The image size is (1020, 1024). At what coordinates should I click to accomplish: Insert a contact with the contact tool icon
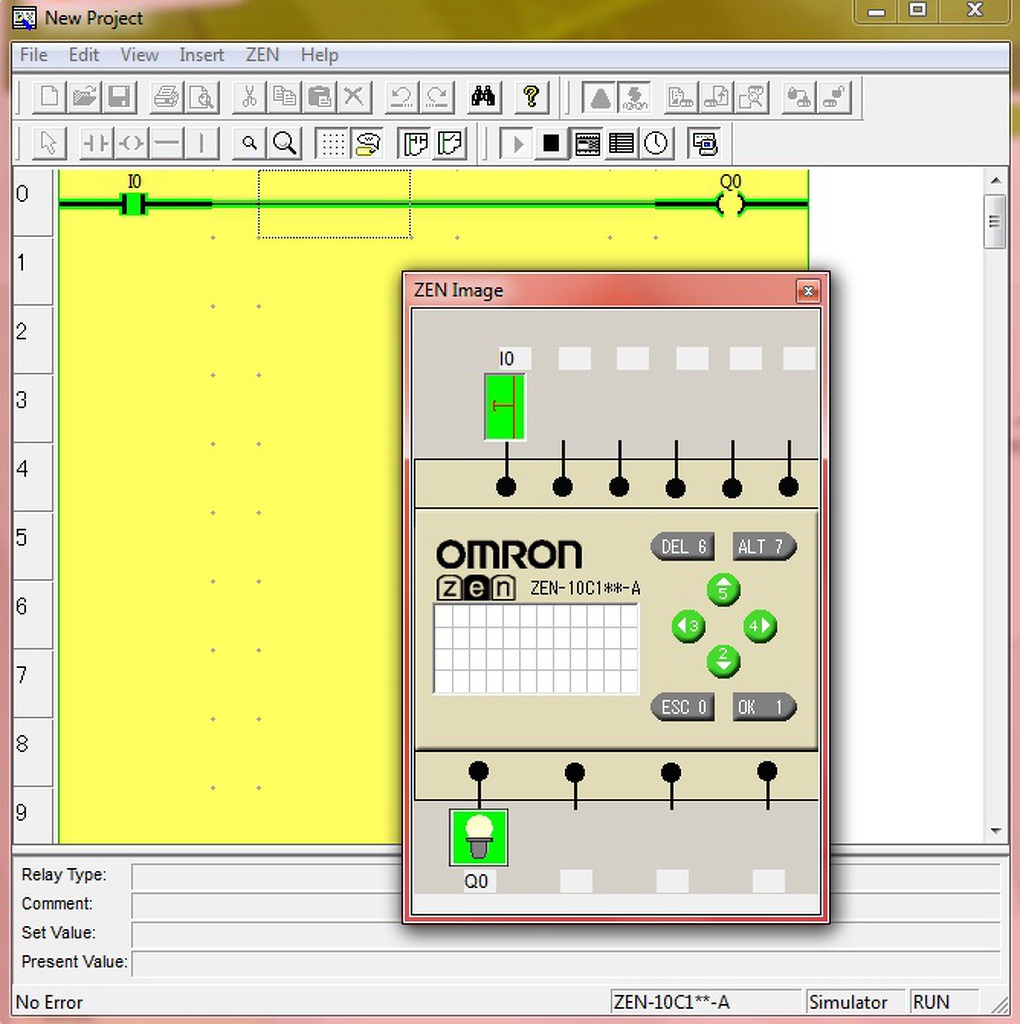97,143
